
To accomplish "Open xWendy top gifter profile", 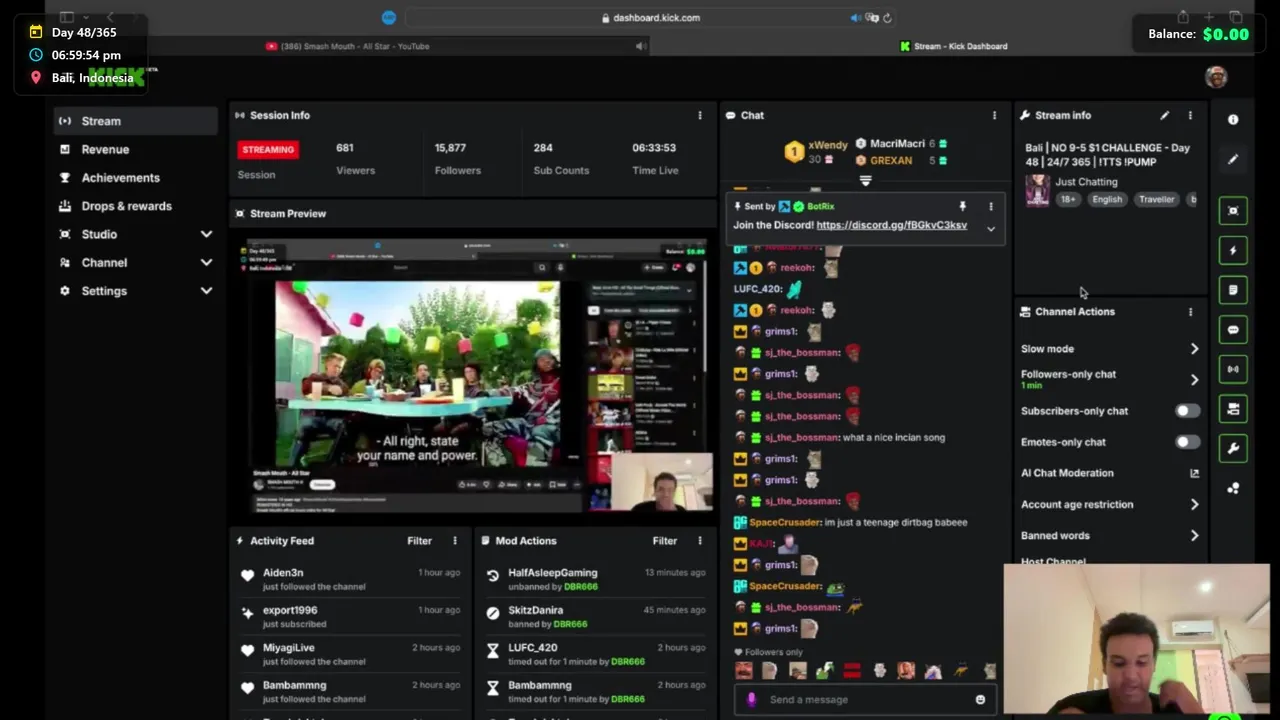I will (x=828, y=145).
